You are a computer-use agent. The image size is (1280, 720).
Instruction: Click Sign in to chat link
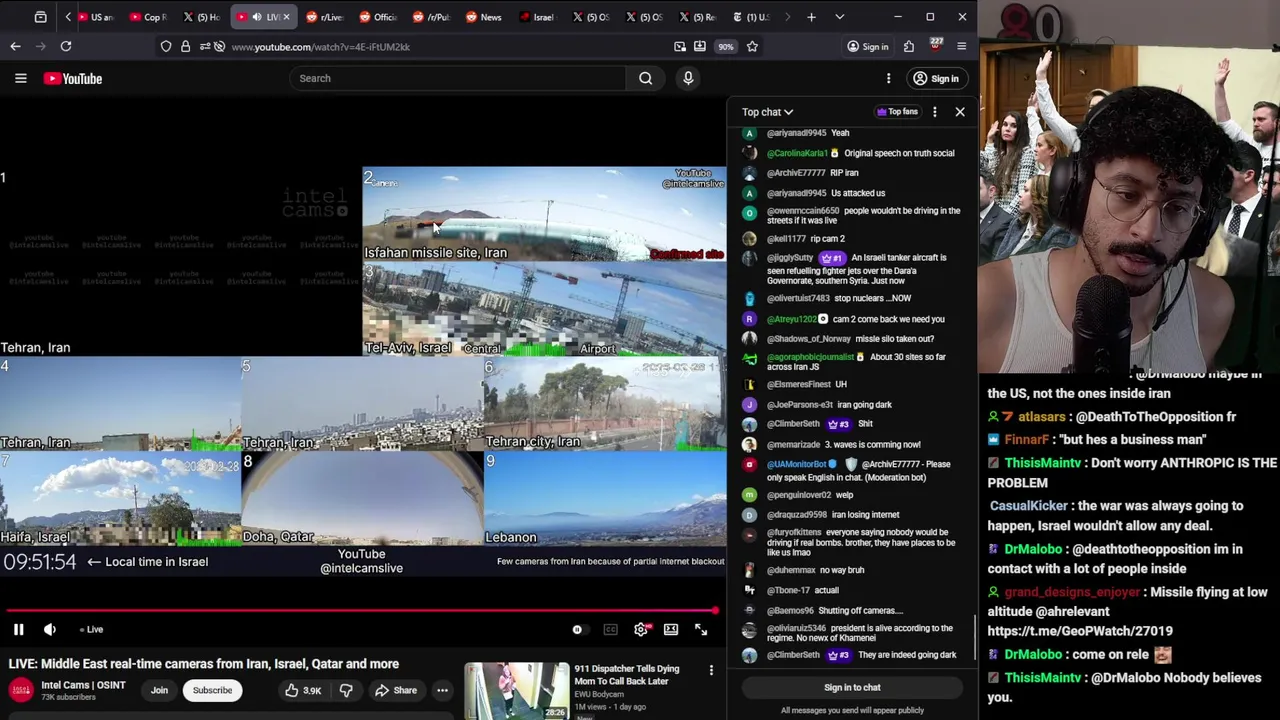pyautogui.click(x=852, y=687)
